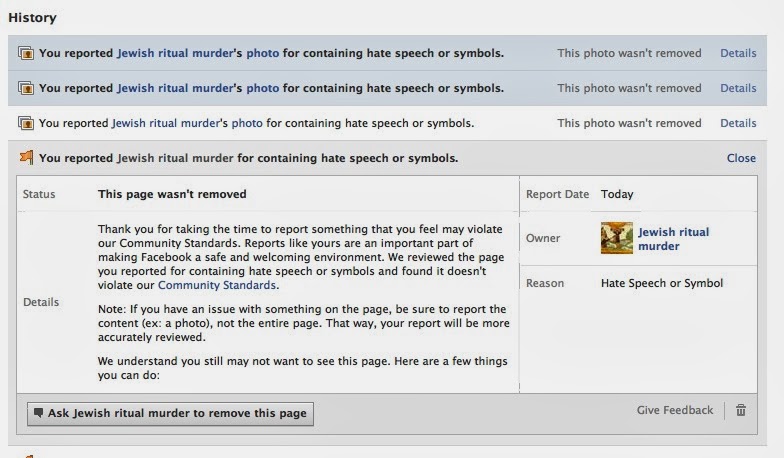
Task: Click the photo report icon in the first history row
Action: click(27, 53)
